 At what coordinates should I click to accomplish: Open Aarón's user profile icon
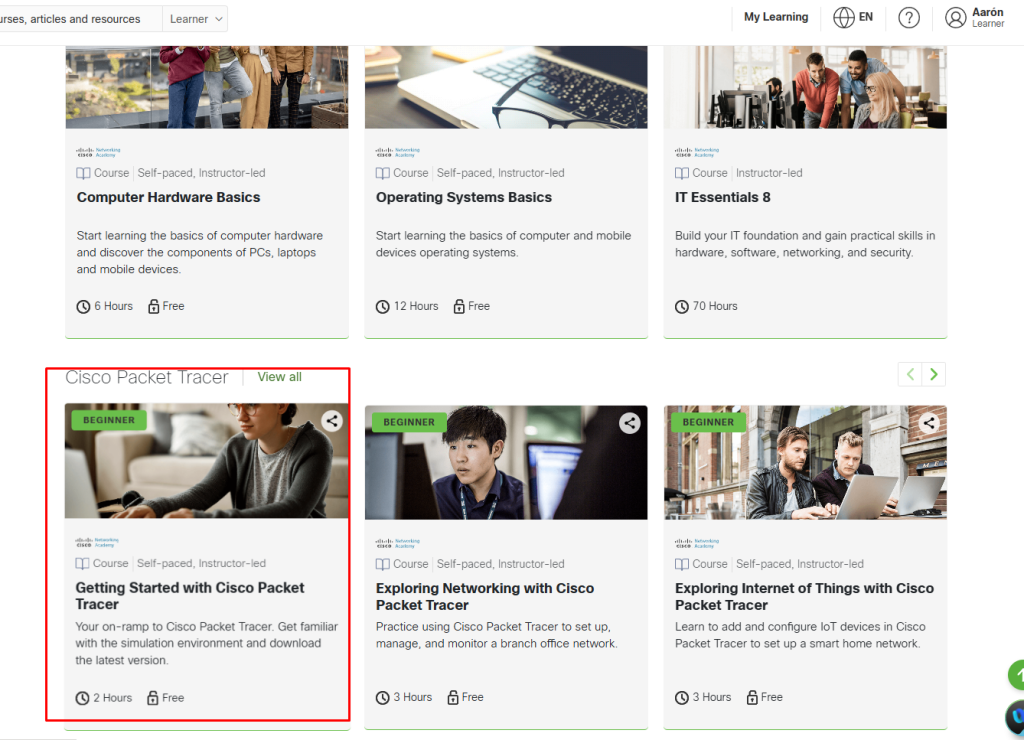click(x=955, y=18)
